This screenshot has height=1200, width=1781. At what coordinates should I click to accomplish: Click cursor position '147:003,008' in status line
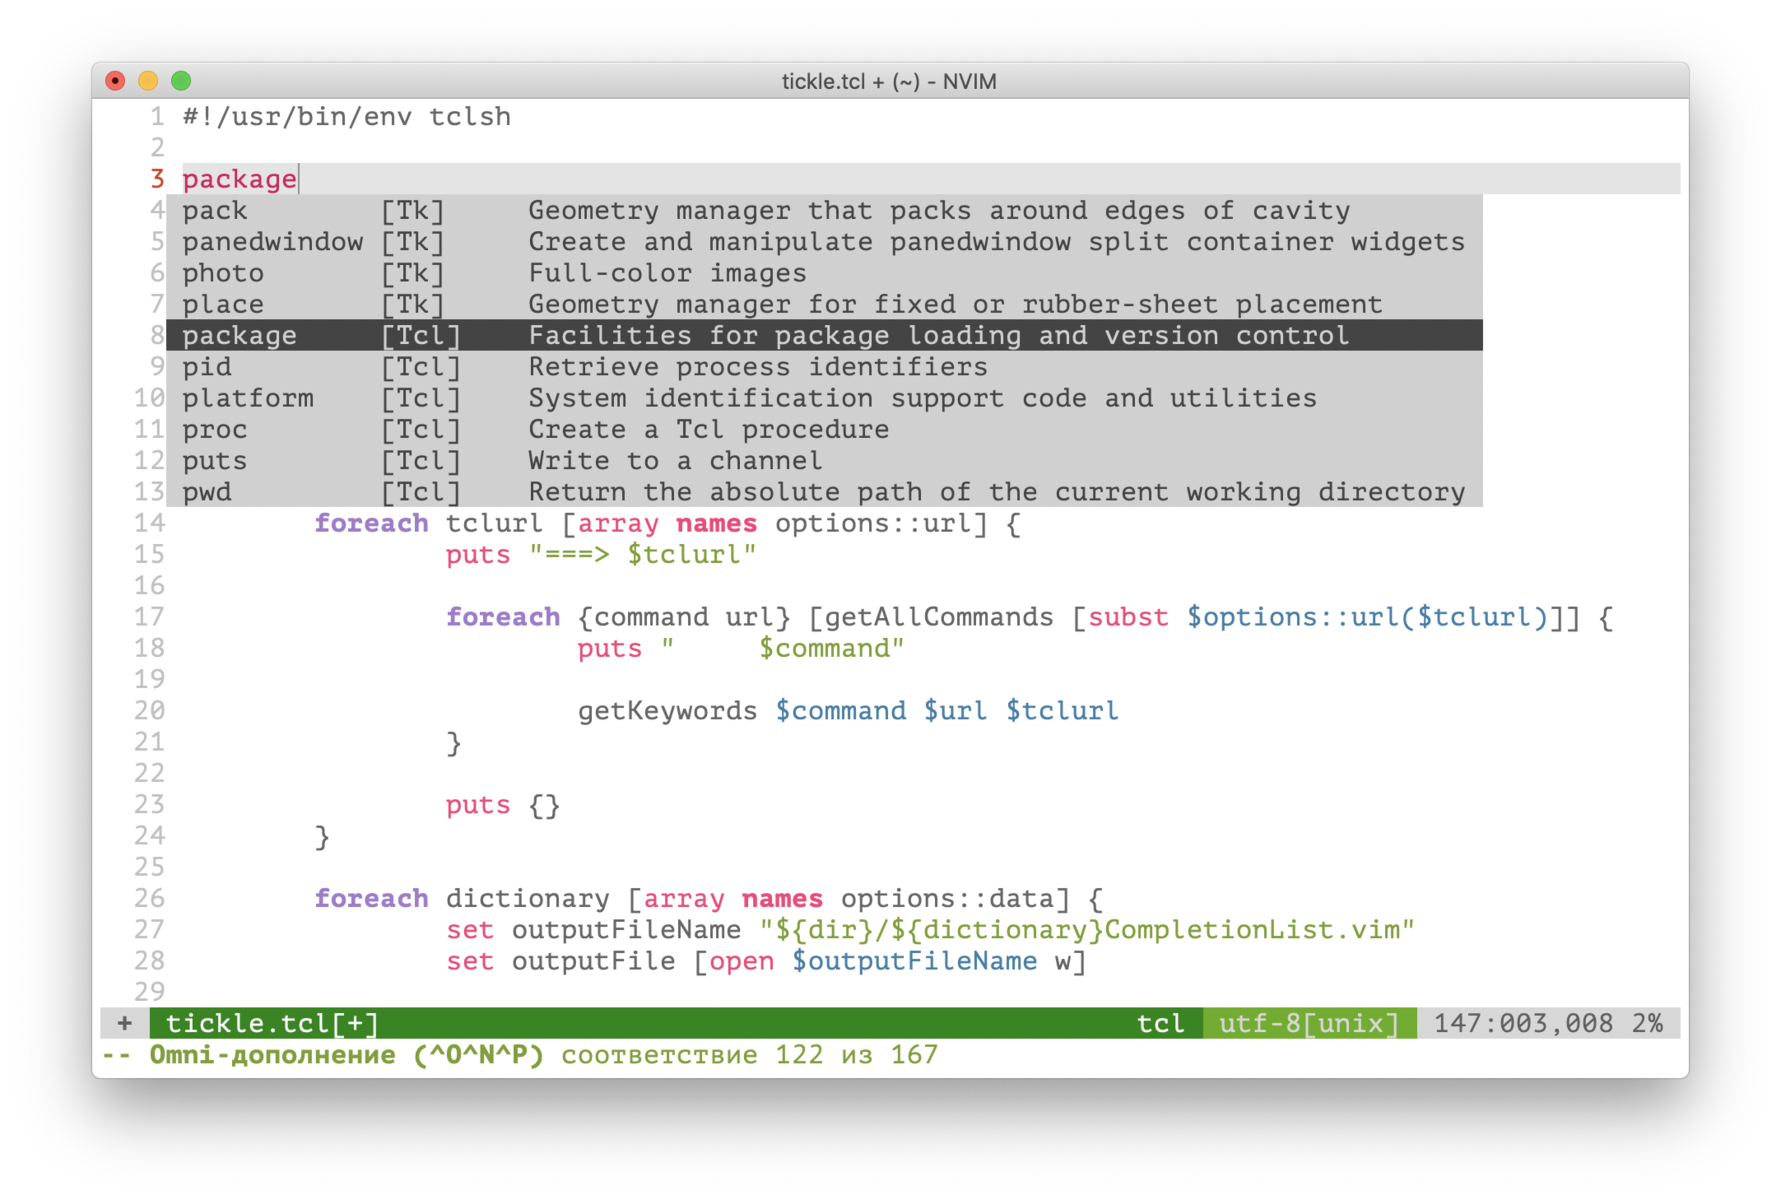click(x=1523, y=1023)
